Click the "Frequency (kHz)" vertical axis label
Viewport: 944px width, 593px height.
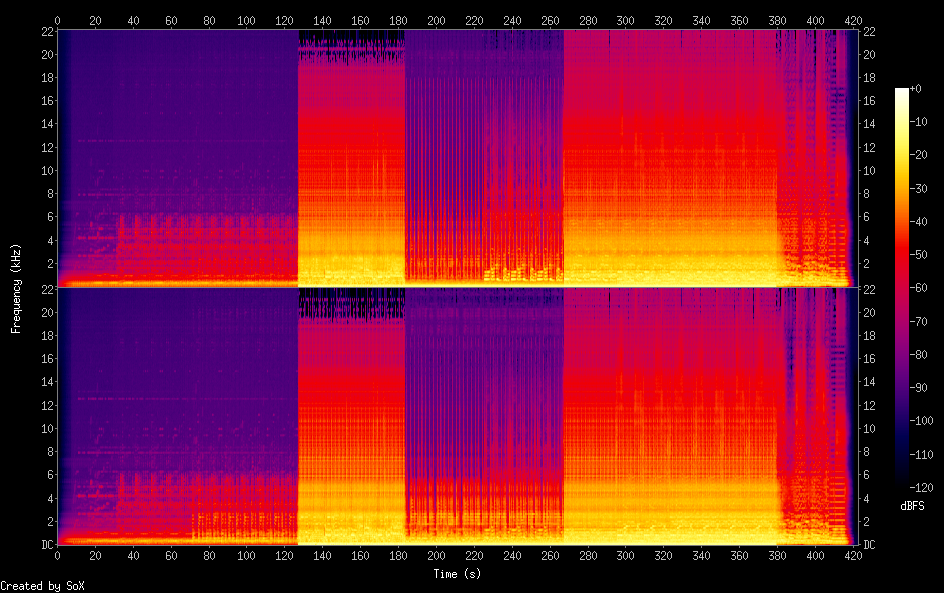coord(16,288)
